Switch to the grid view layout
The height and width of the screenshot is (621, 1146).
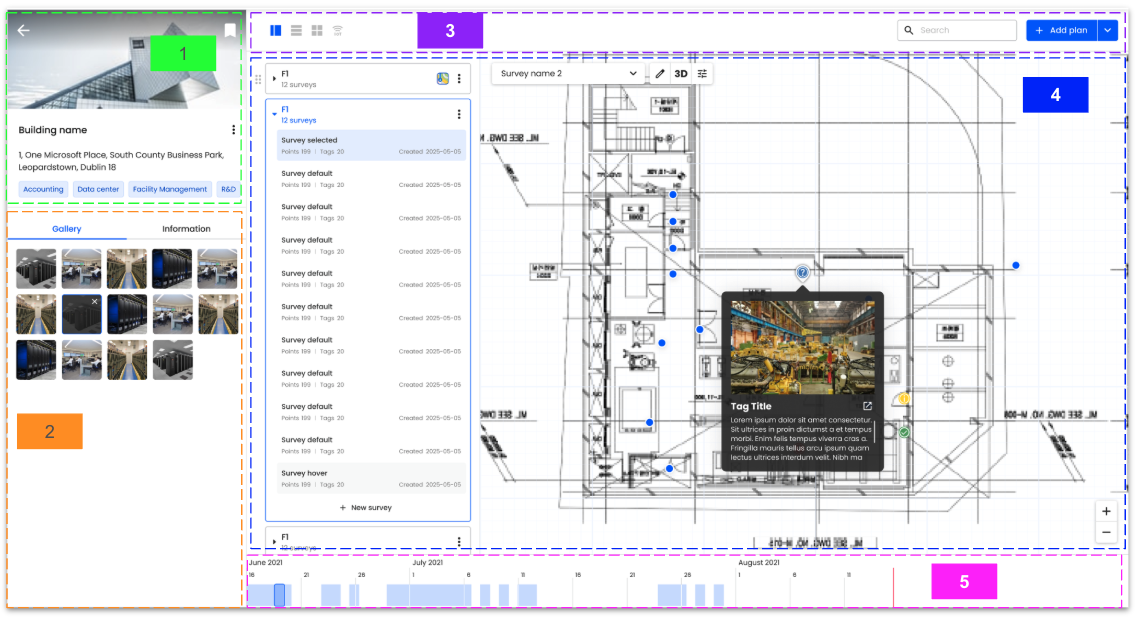[316, 31]
